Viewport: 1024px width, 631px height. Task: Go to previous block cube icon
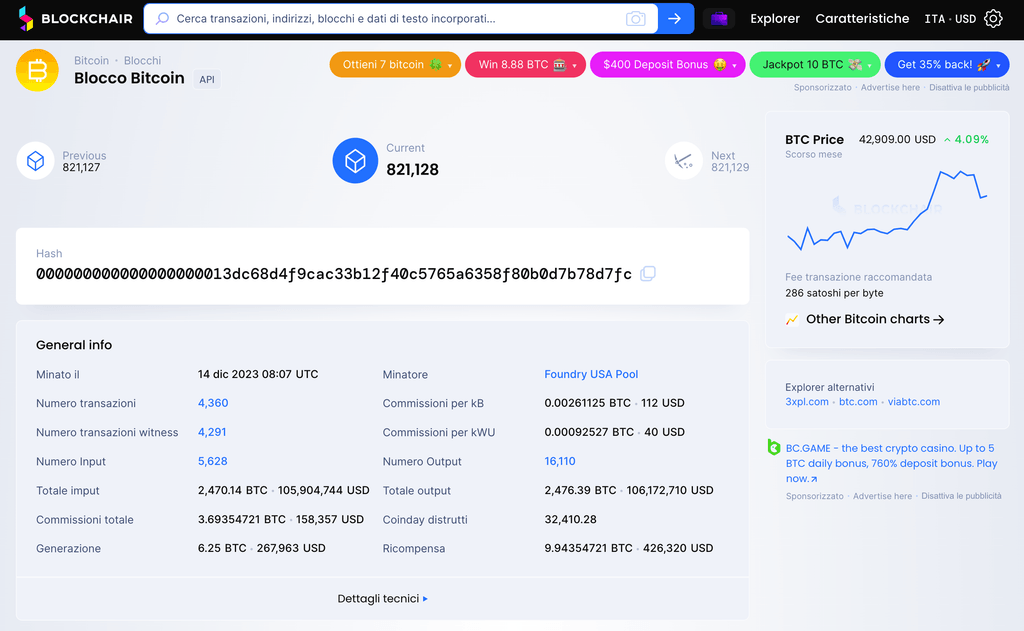pyautogui.click(x=35, y=161)
